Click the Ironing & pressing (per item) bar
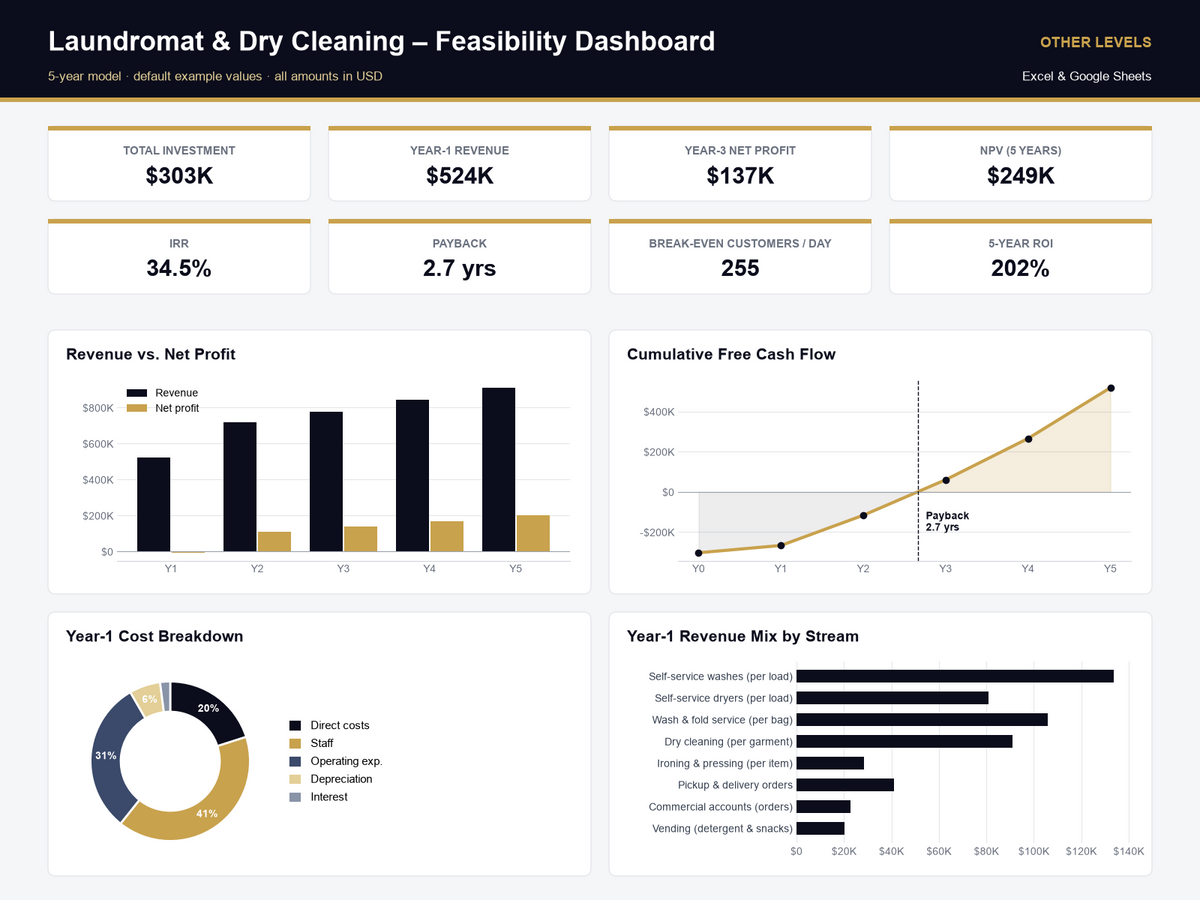Screen dimensions: 1200x900 (830, 763)
